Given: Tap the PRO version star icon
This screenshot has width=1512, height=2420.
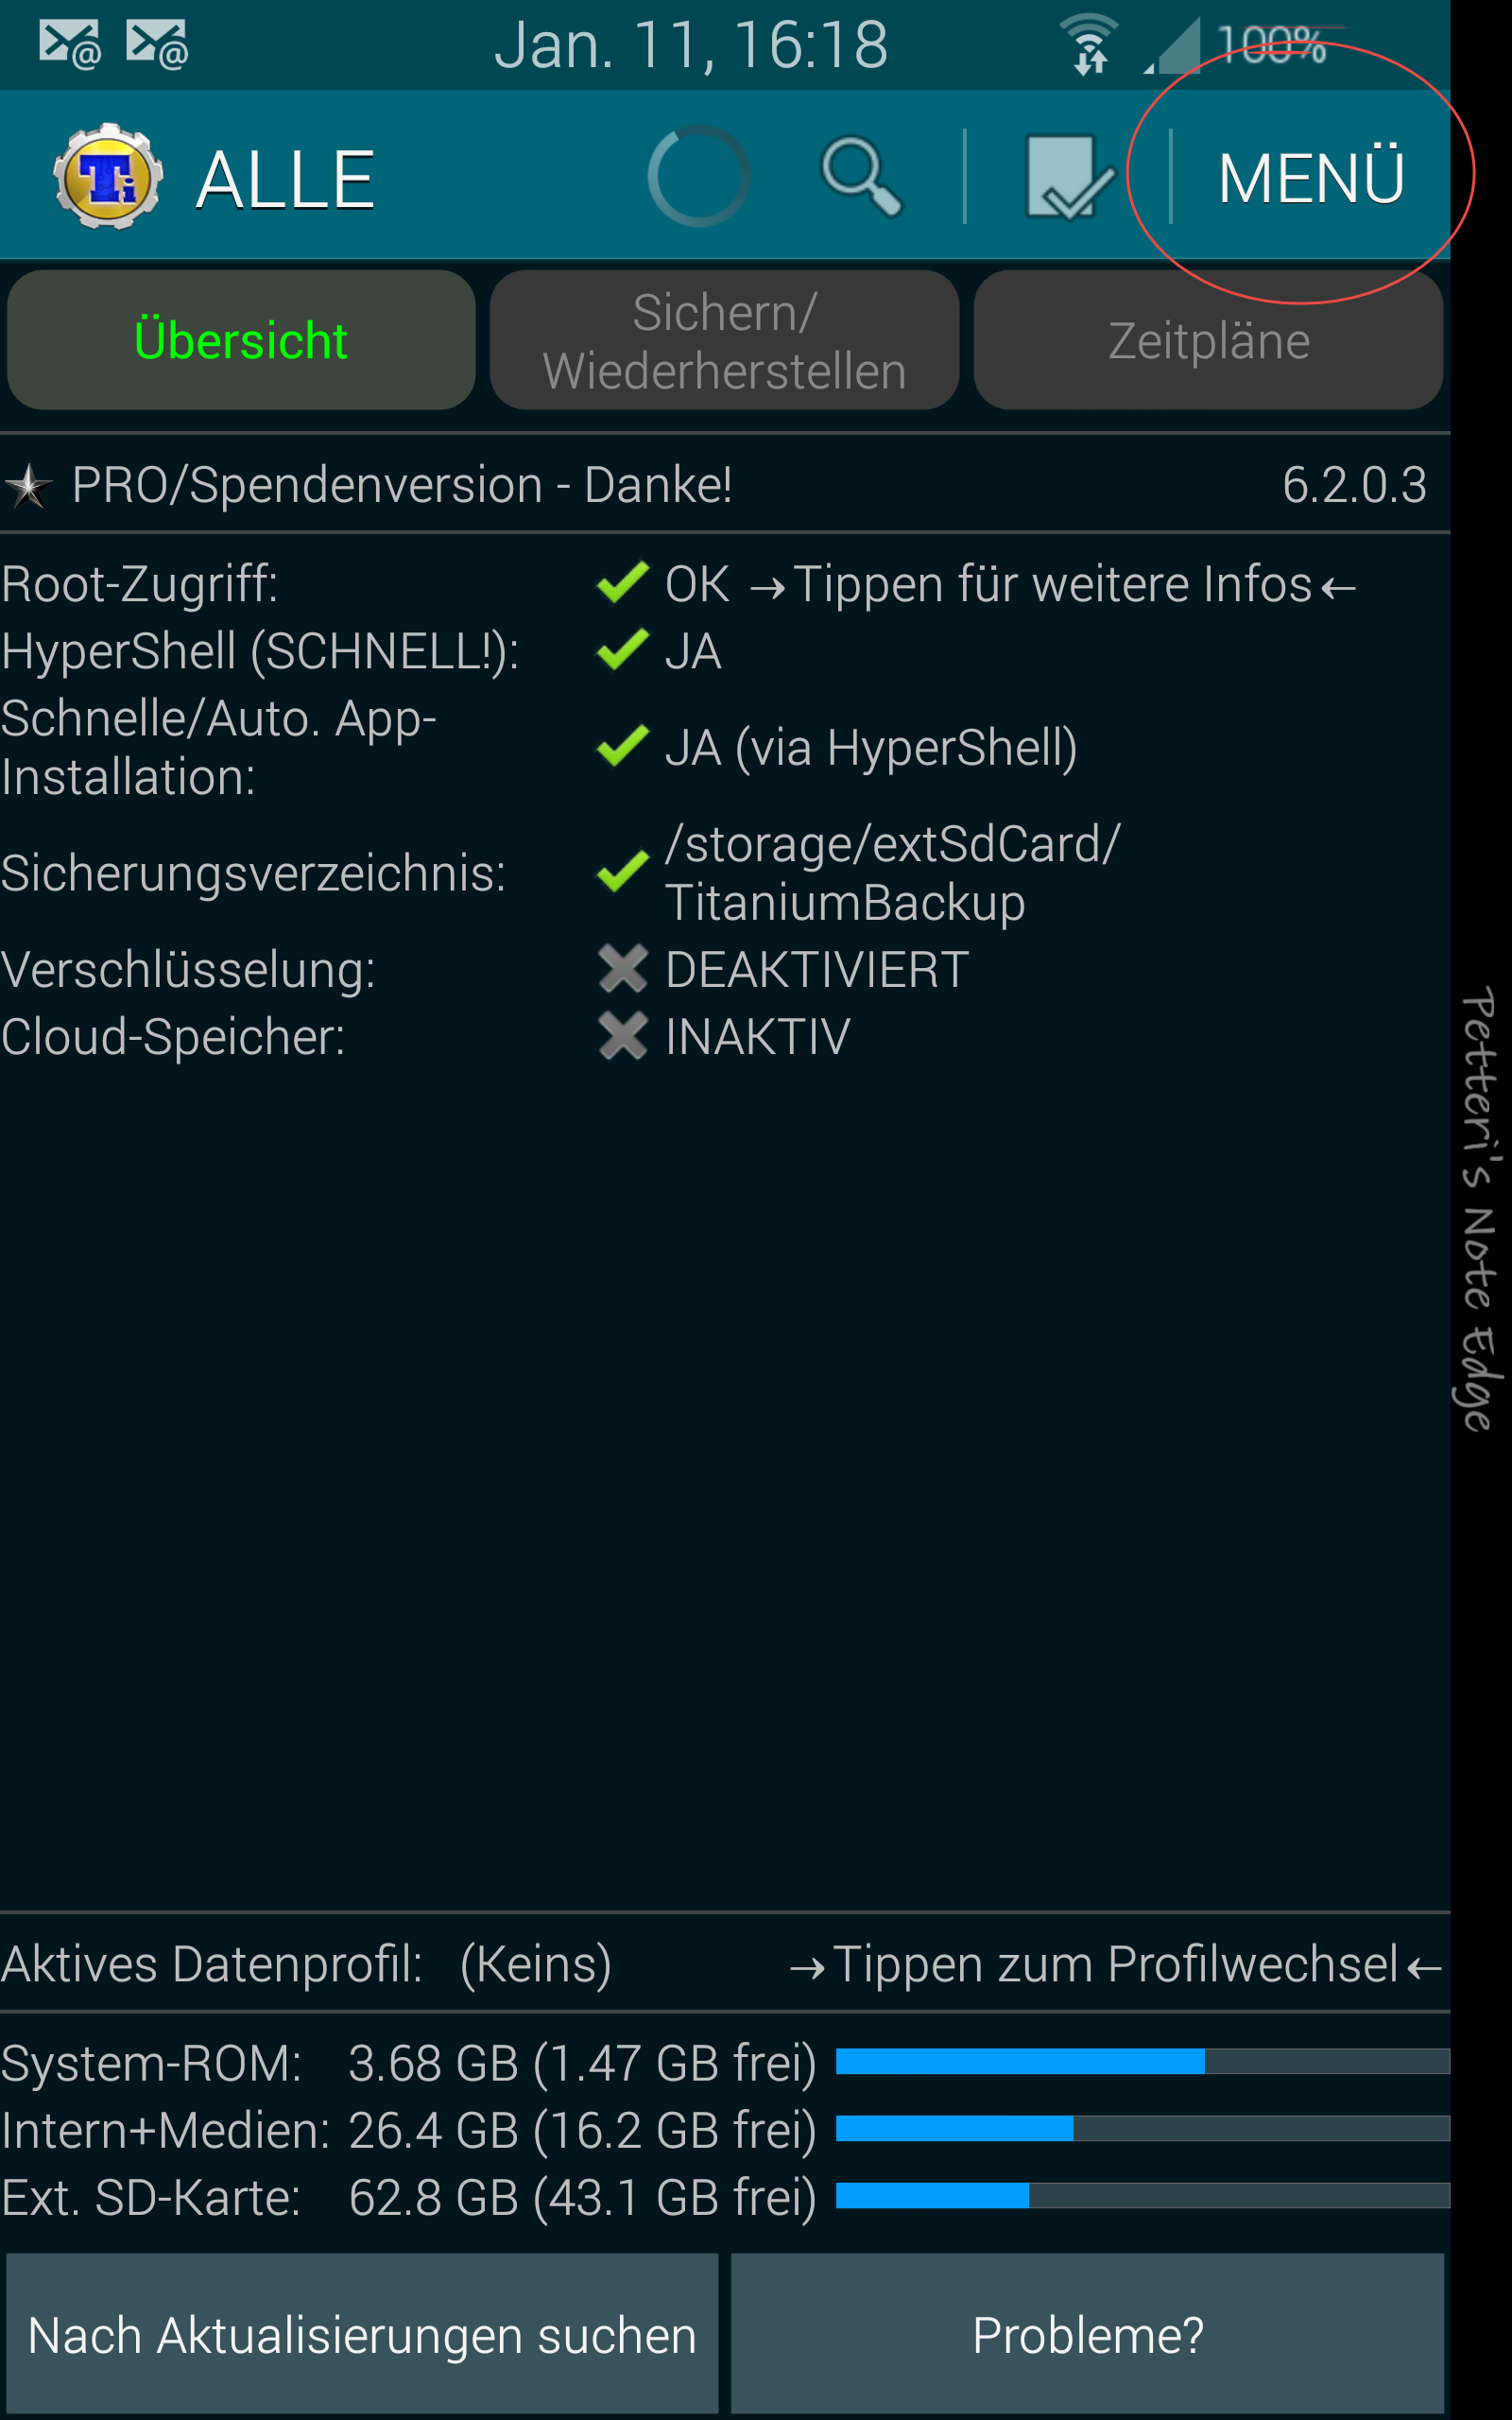Looking at the screenshot, I should pyautogui.click(x=28, y=486).
